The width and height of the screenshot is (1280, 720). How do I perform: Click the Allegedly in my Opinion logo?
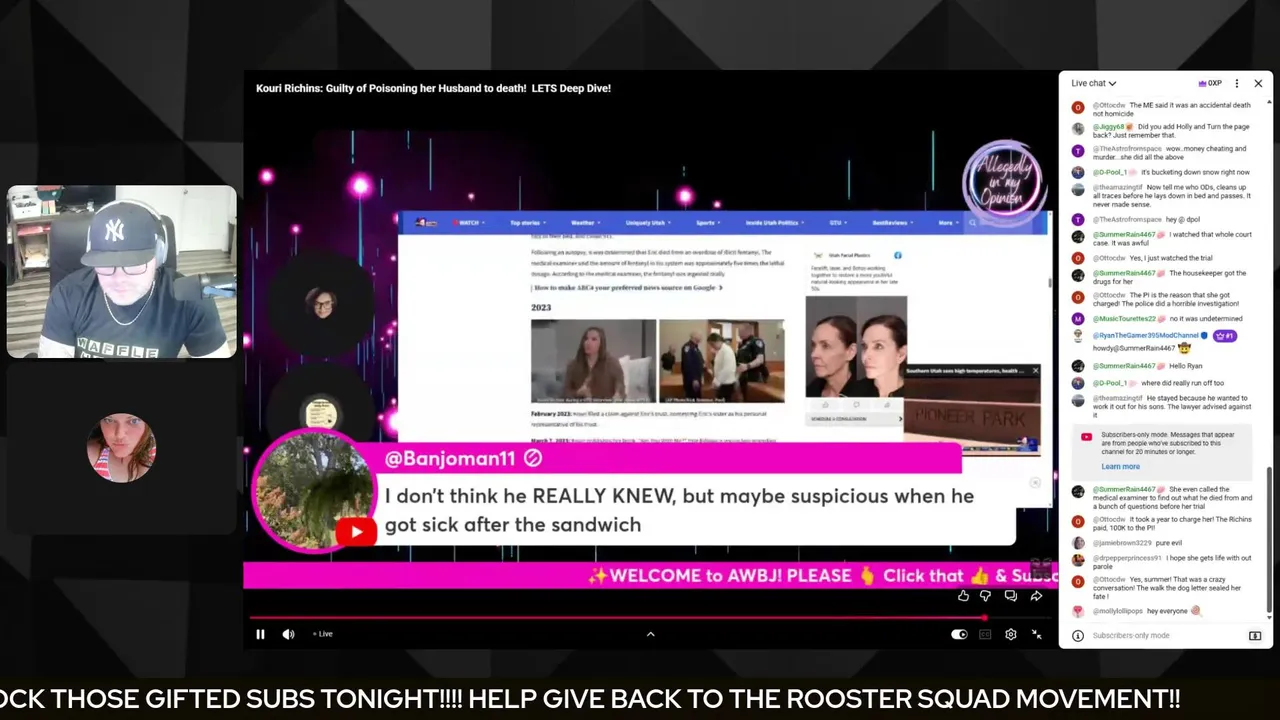1004,183
